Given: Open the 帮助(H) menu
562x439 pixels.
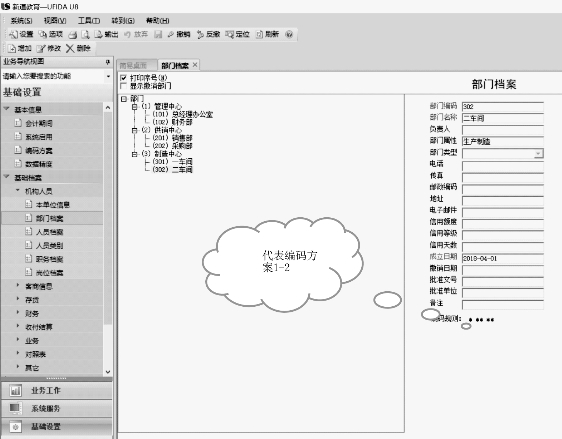Looking at the screenshot, I should pyautogui.click(x=157, y=20).
